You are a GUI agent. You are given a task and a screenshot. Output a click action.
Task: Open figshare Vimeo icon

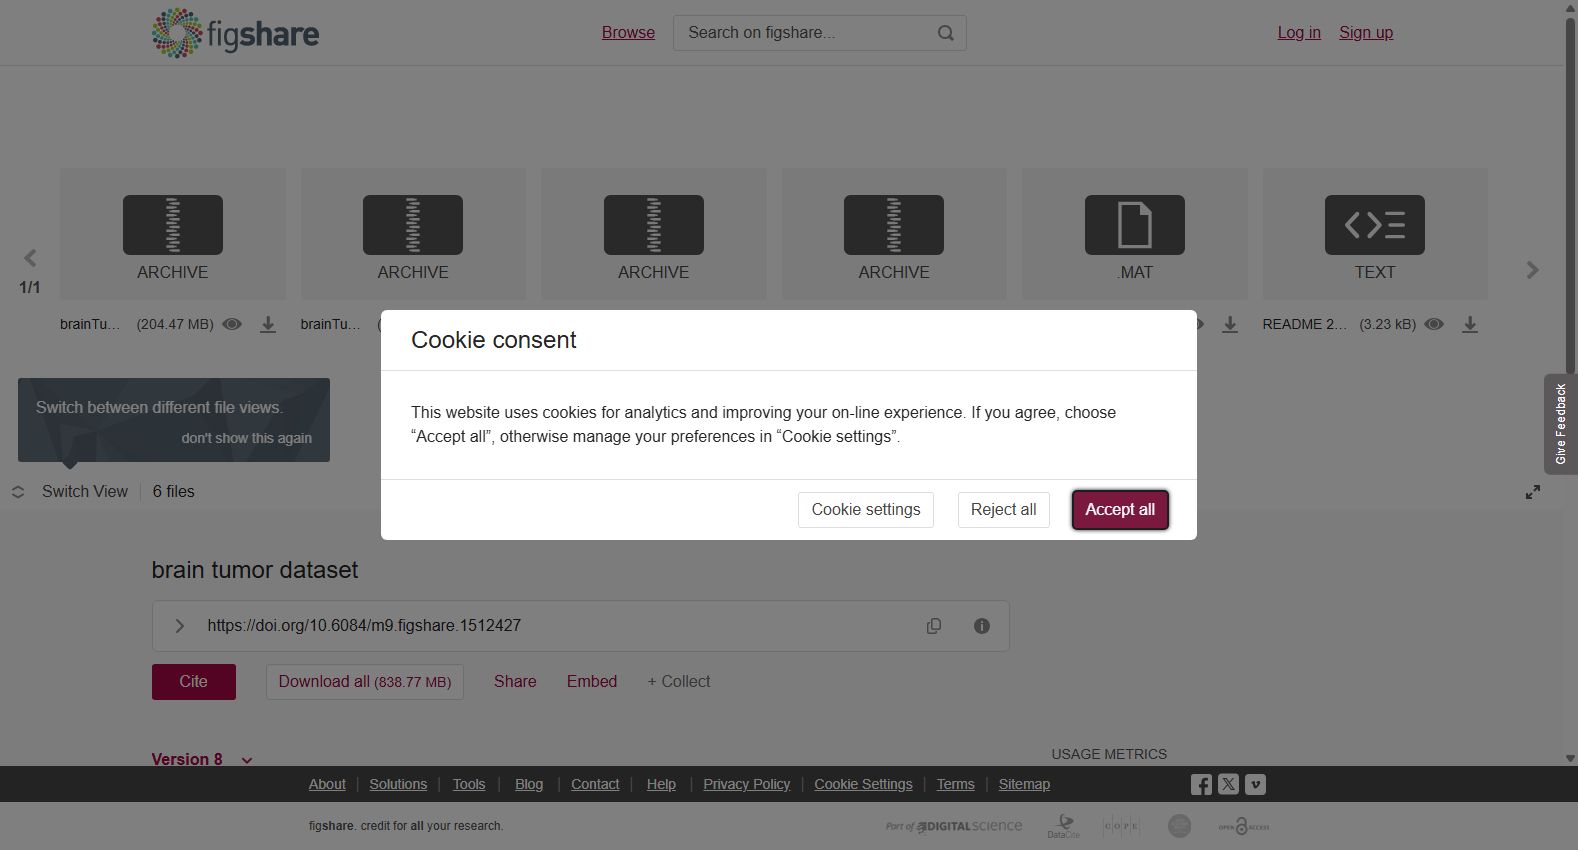pyautogui.click(x=1256, y=785)
